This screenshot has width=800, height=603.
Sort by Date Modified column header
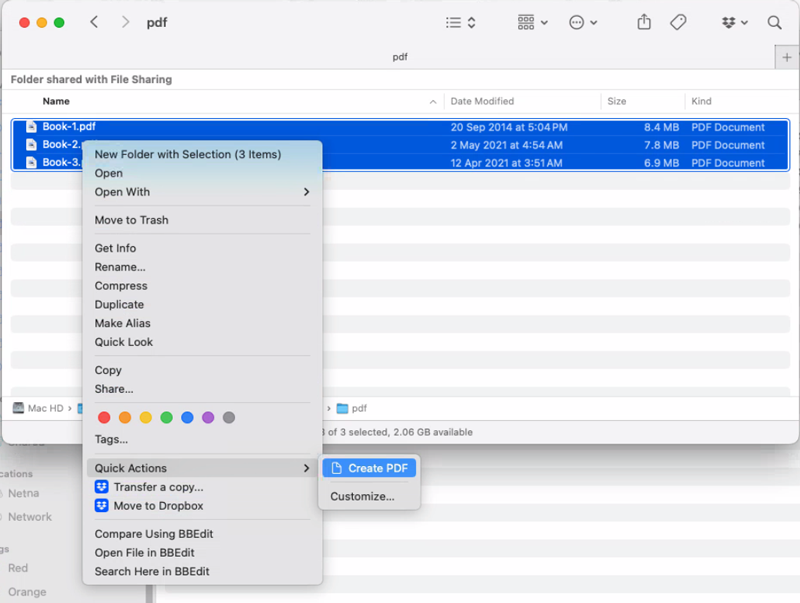pyautogui.click(x=482, y=101)
